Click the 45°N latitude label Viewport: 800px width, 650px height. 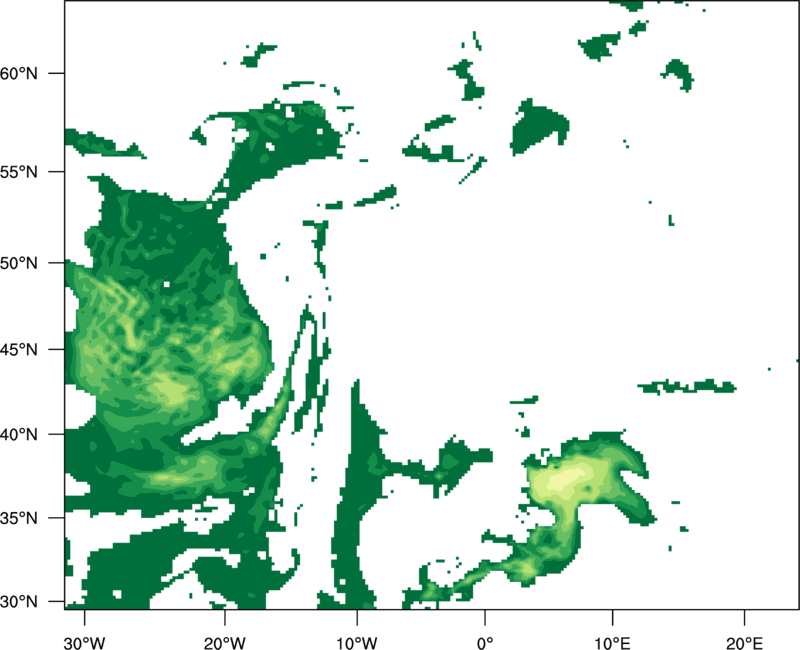tap(19, 349)
